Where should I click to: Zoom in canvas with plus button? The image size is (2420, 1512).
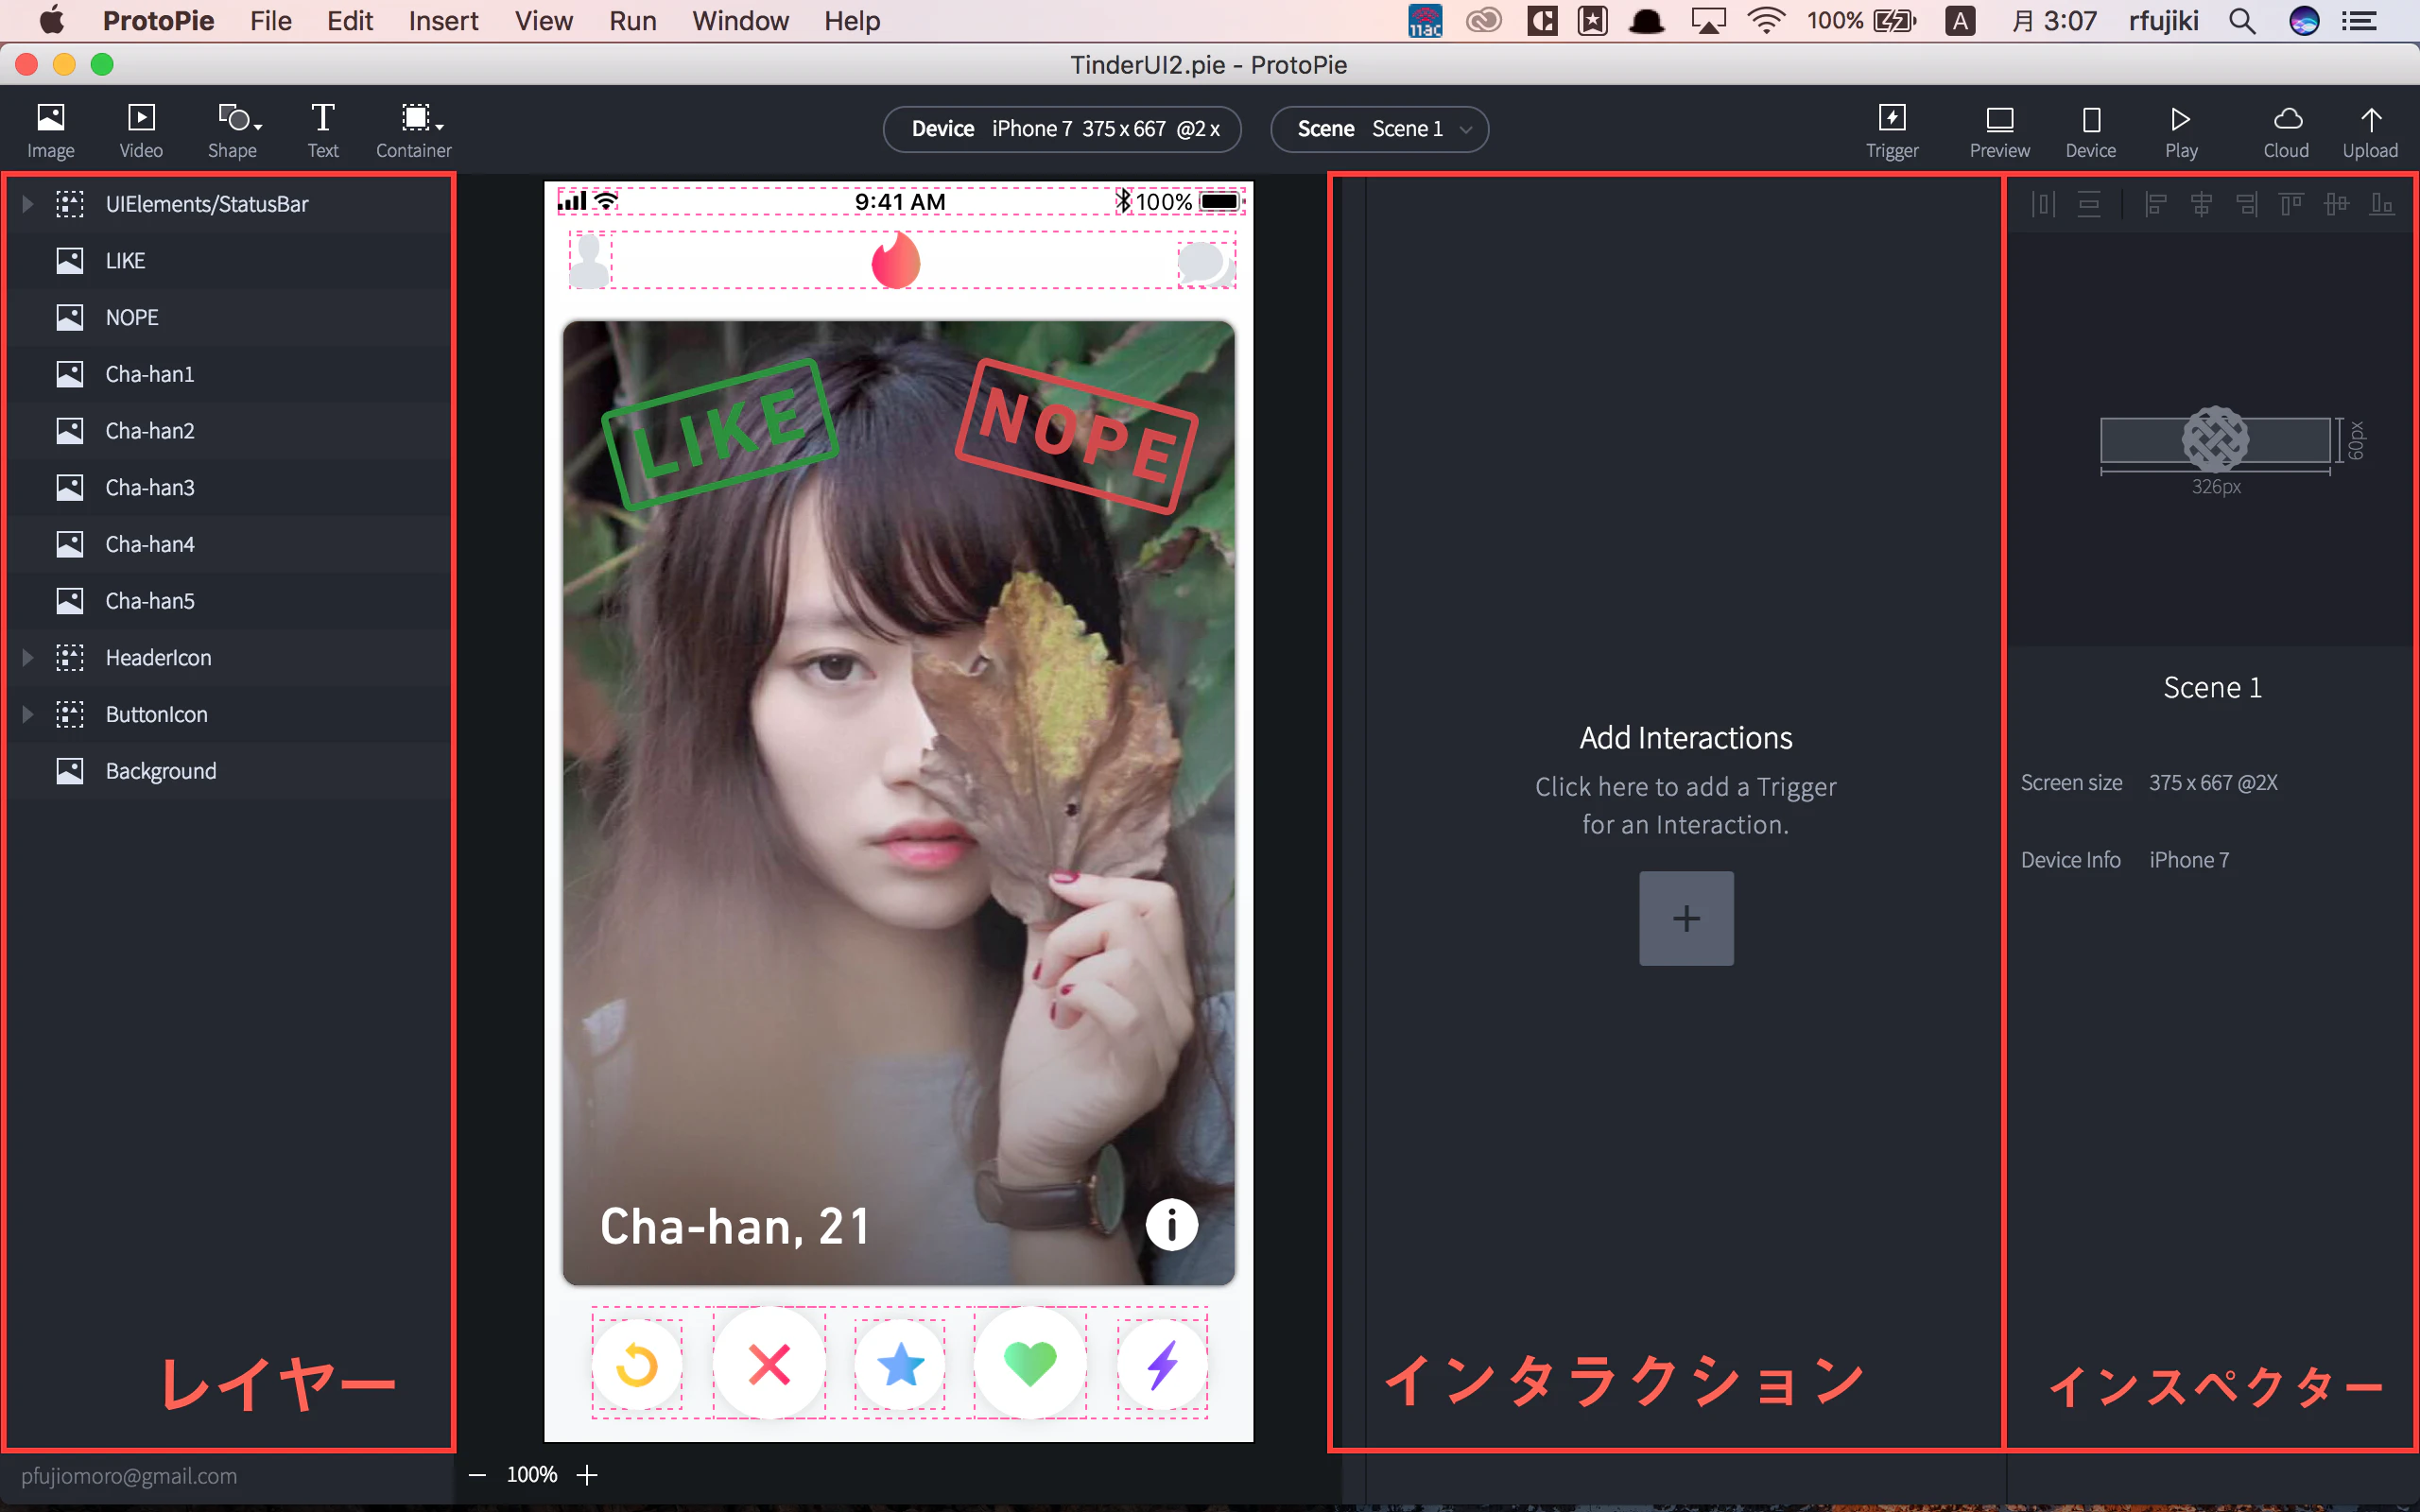[x=587, y=1475]
